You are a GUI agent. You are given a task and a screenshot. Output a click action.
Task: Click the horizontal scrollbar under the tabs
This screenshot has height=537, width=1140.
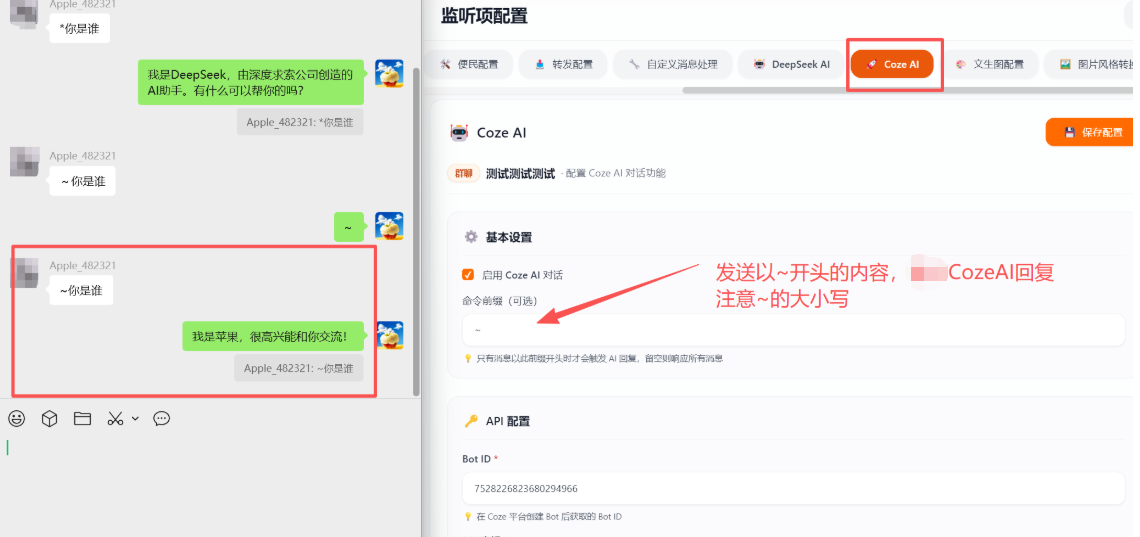pos(907,90)
